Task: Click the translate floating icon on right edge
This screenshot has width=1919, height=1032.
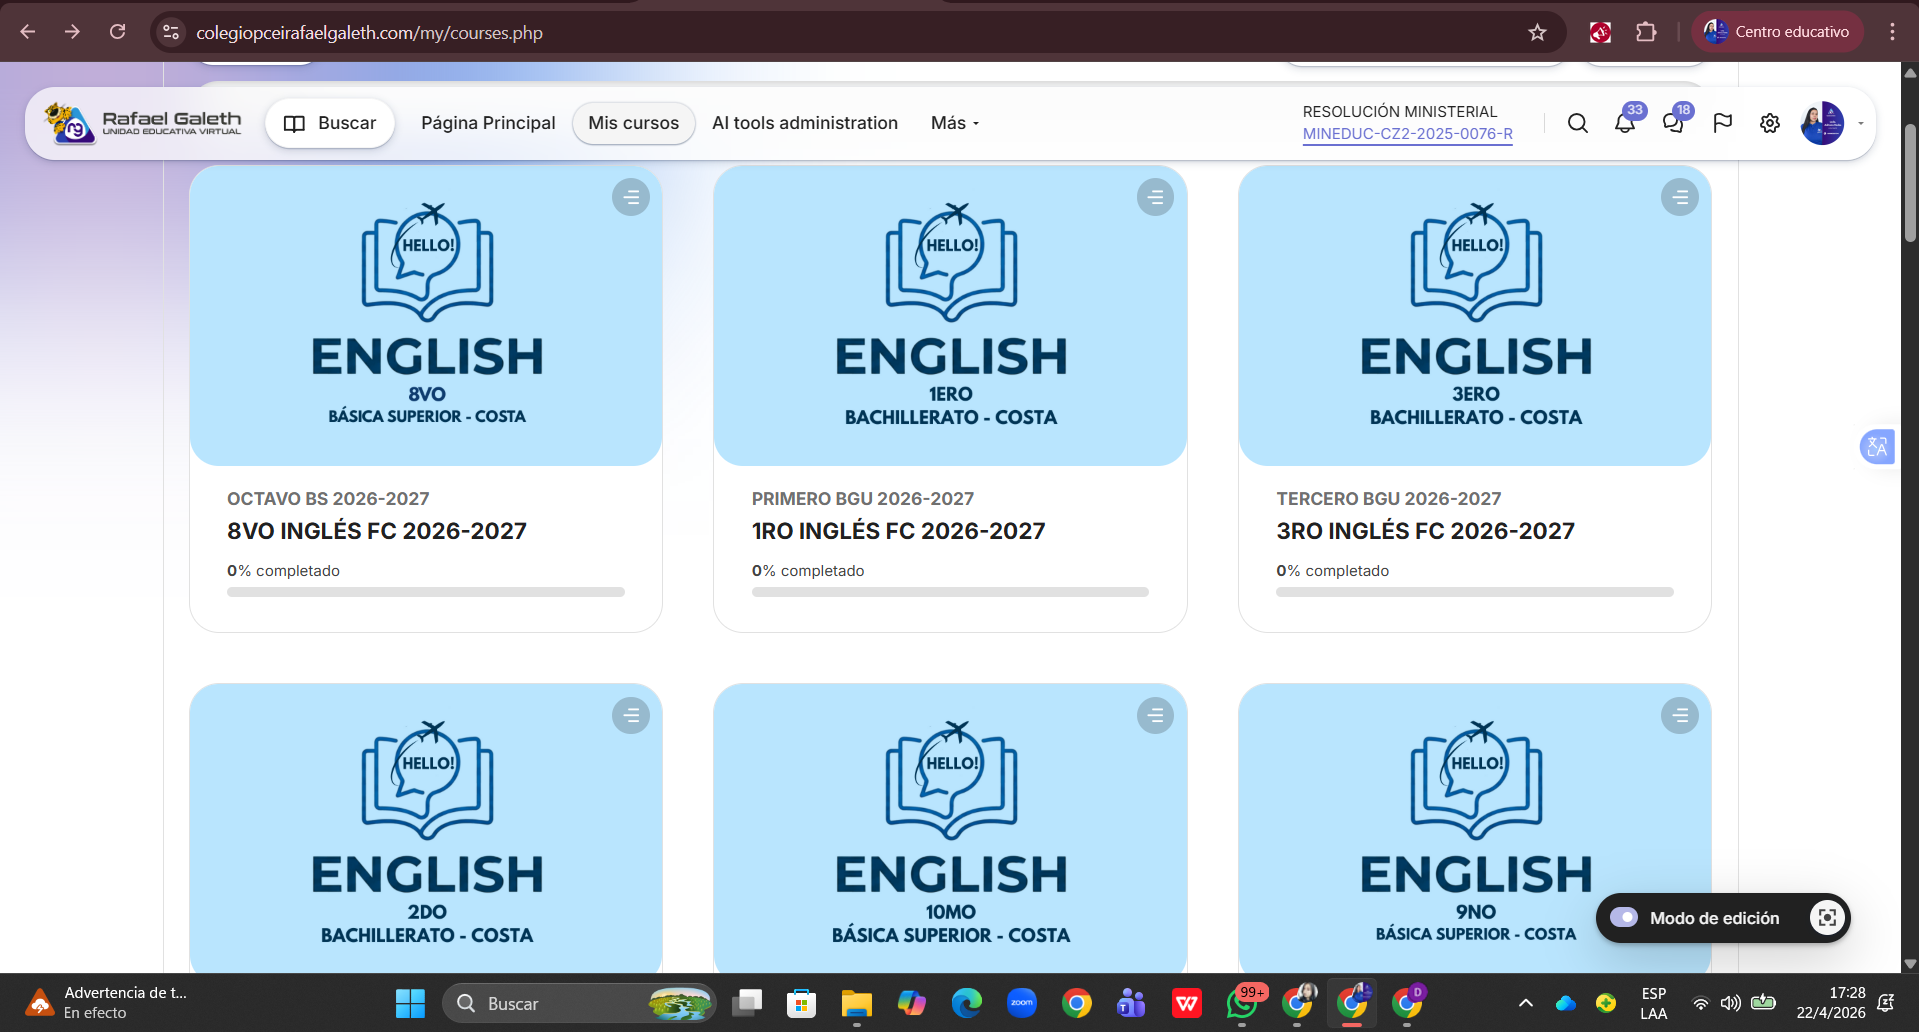Action: click(1876, 447)
